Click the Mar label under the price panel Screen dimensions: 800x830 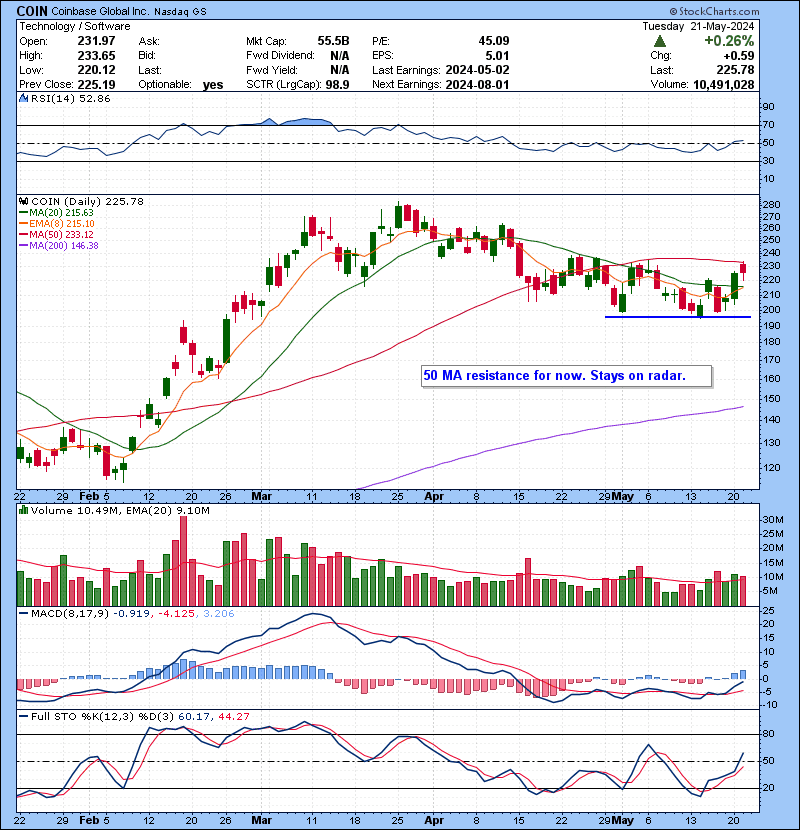tap(262, 497)
